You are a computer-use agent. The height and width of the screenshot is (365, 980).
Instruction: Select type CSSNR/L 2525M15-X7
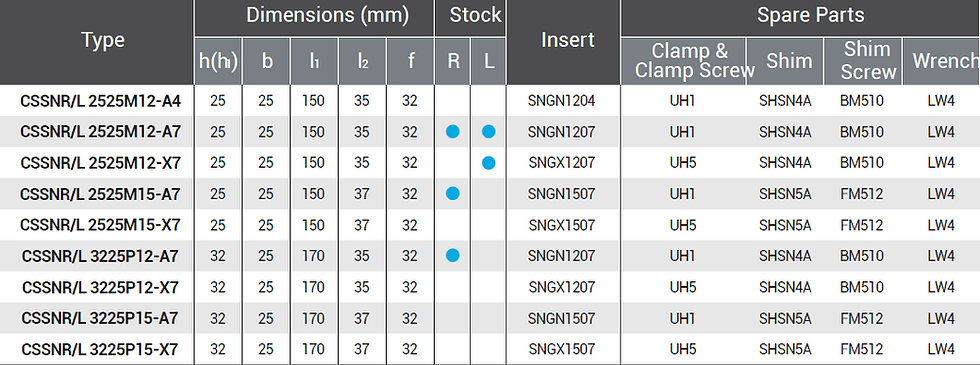(x=101, y=224)
